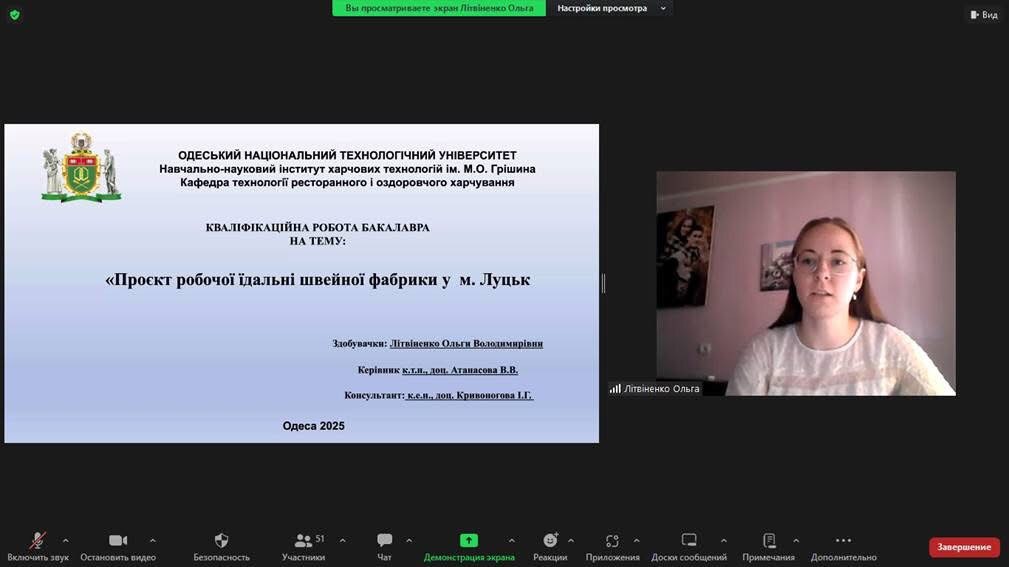Click green encryption shield icon
This screenshot has height=567, width=1009.
click(x=15, y=15)
